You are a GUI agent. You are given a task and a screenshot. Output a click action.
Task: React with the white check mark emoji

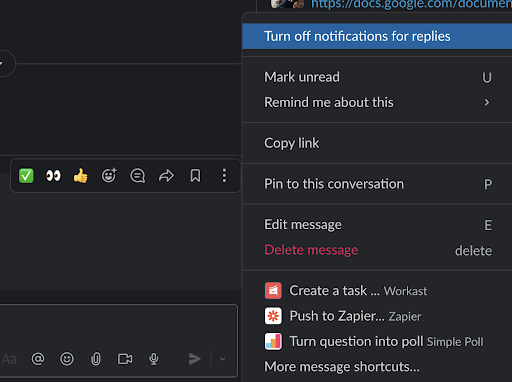click(x=26, y=176)
